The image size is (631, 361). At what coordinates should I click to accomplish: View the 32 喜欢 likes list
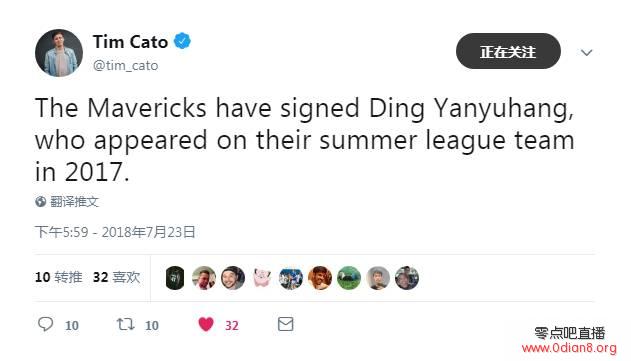(x=116, y=277)
